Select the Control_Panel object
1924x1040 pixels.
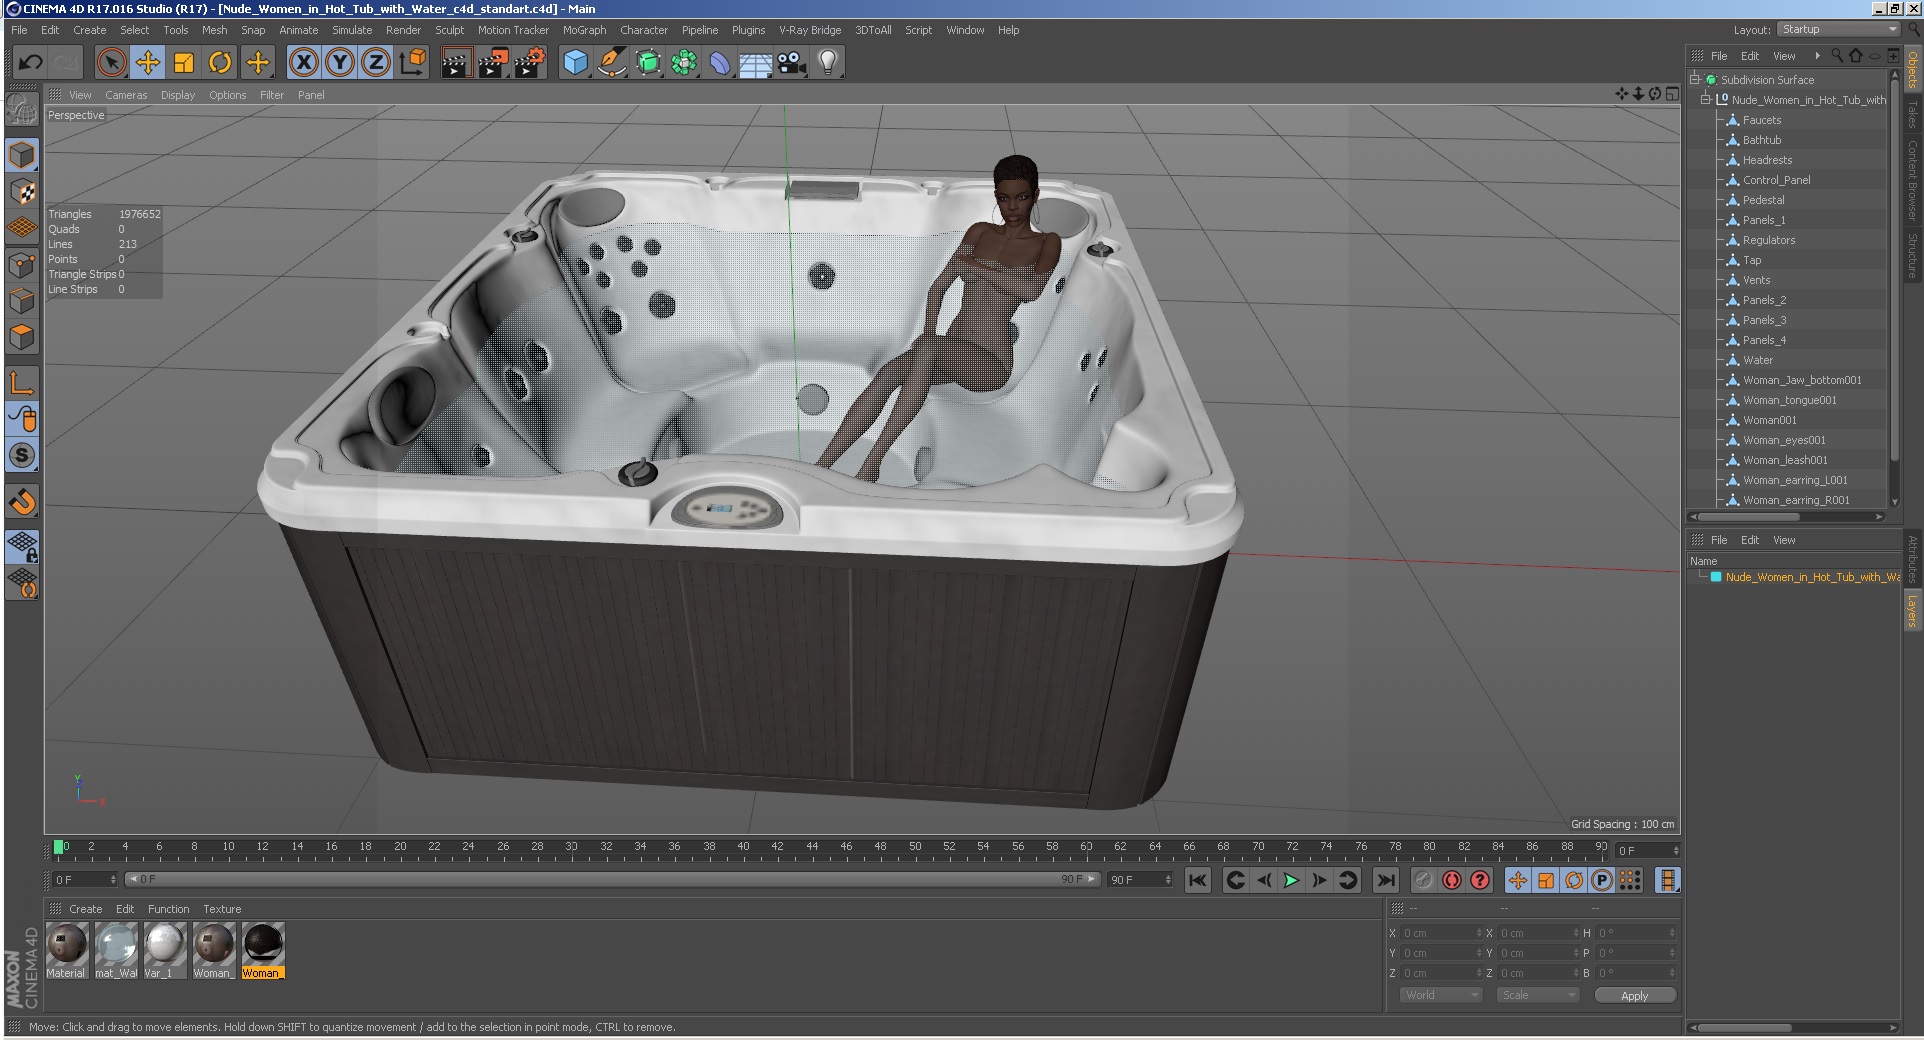pyautogui.click(x=1776, y=180)
